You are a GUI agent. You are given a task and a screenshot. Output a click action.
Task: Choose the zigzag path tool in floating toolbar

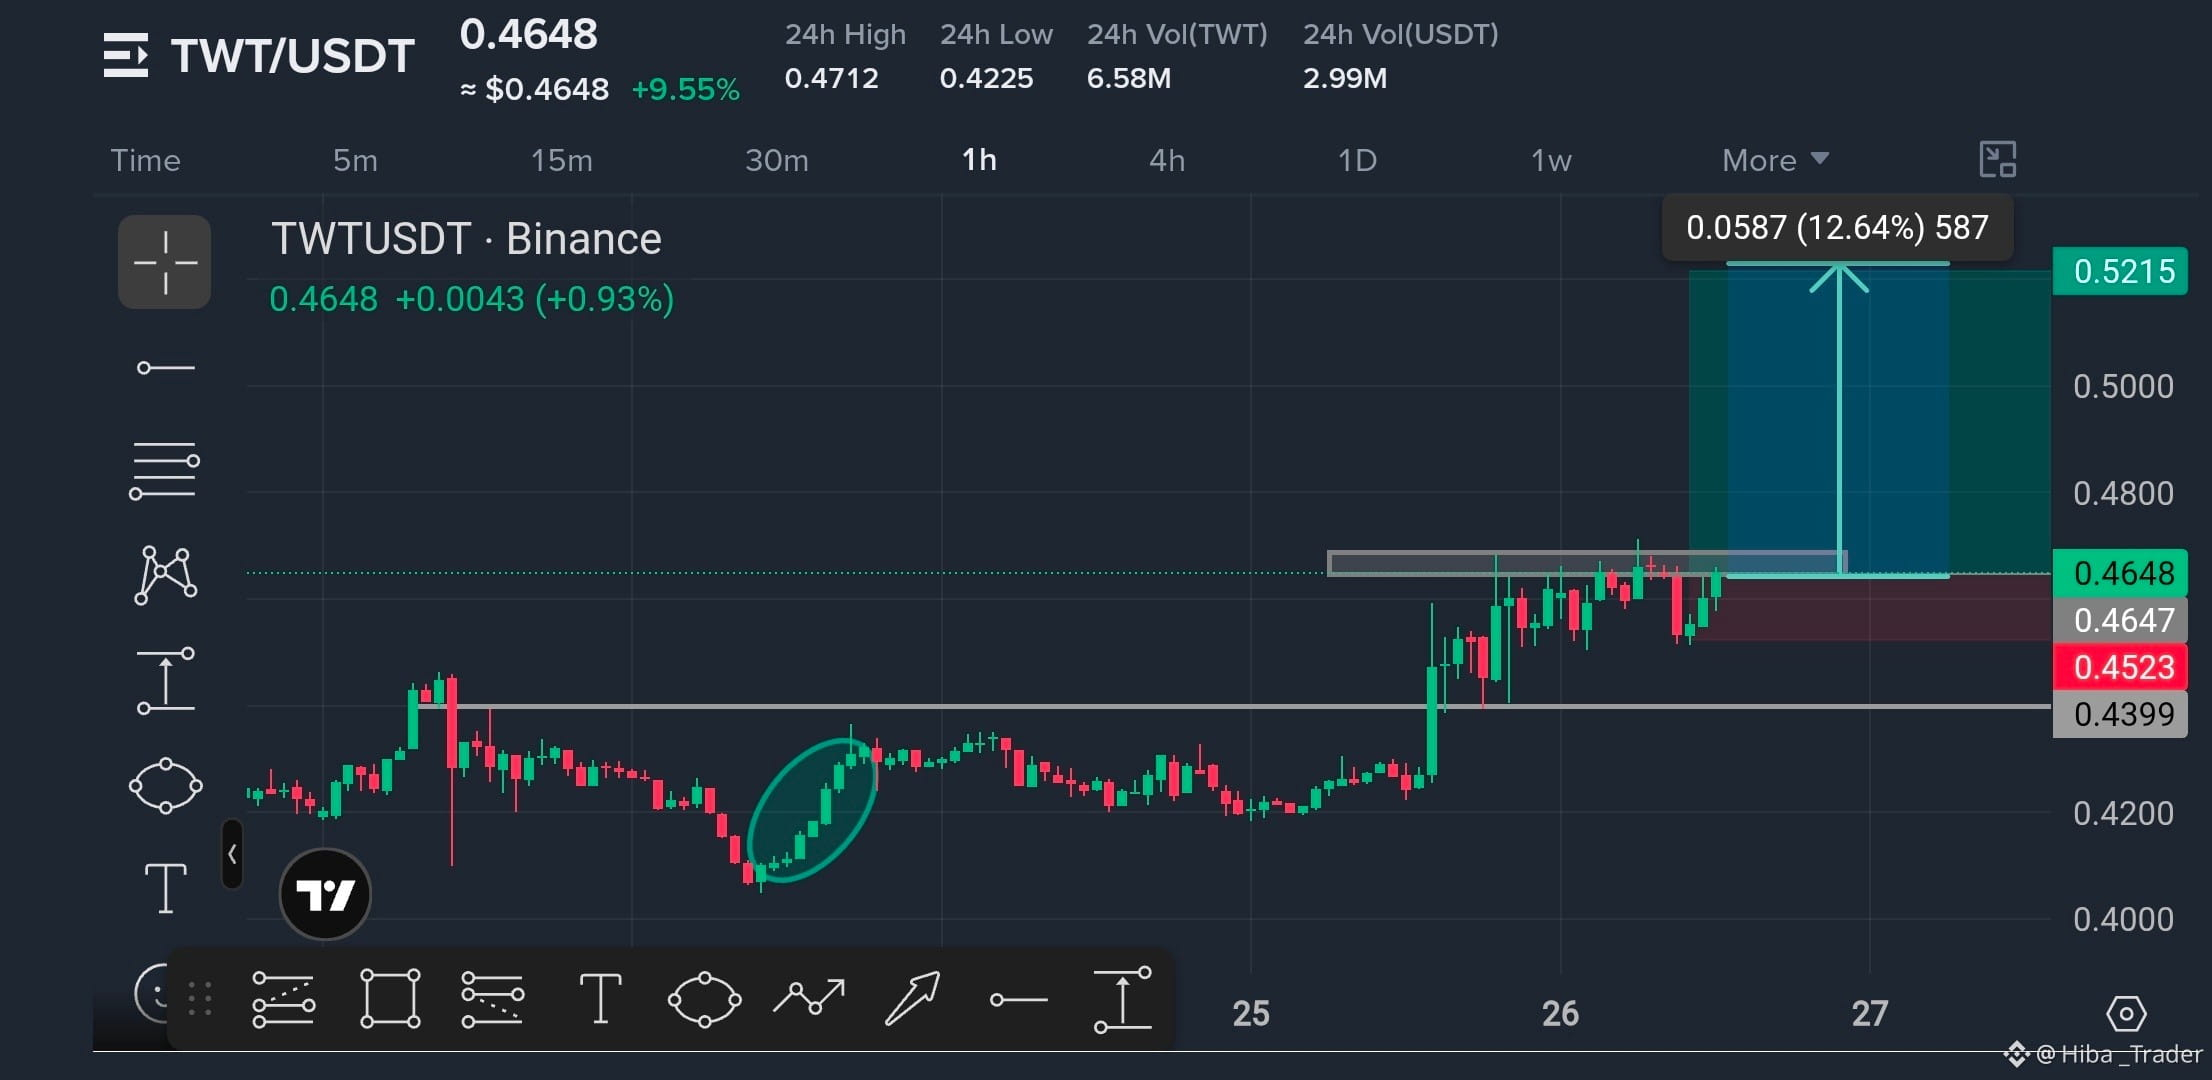(x=809, y=997)
